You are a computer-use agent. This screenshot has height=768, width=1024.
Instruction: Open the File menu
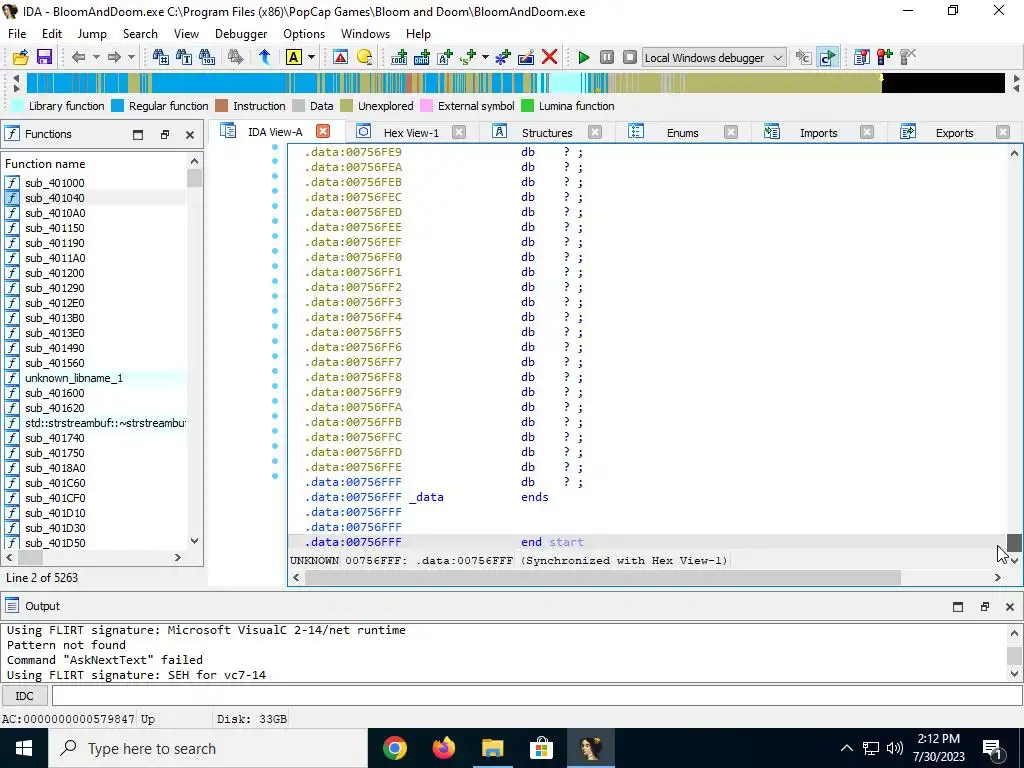pos(17,34)
